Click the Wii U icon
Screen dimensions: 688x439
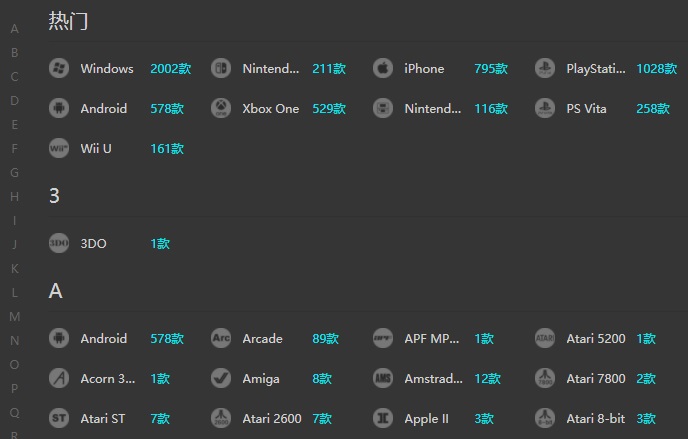(x=59, y=148)
